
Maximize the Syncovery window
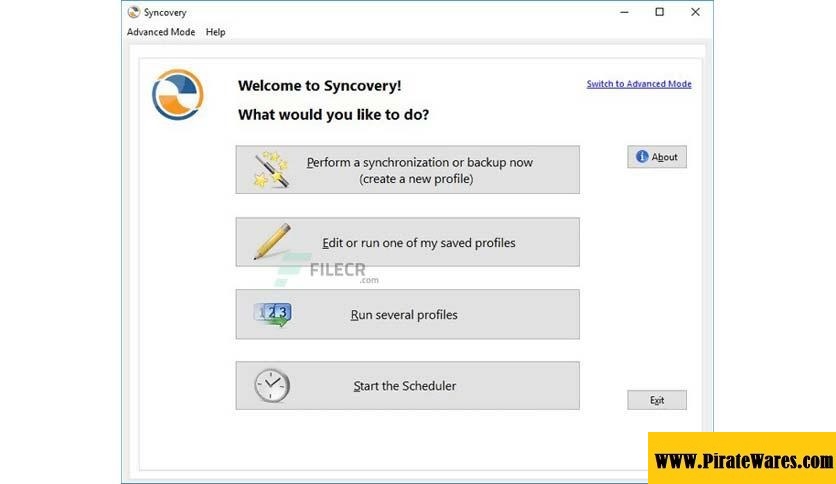pyautogui.click(x=659, y=12)
